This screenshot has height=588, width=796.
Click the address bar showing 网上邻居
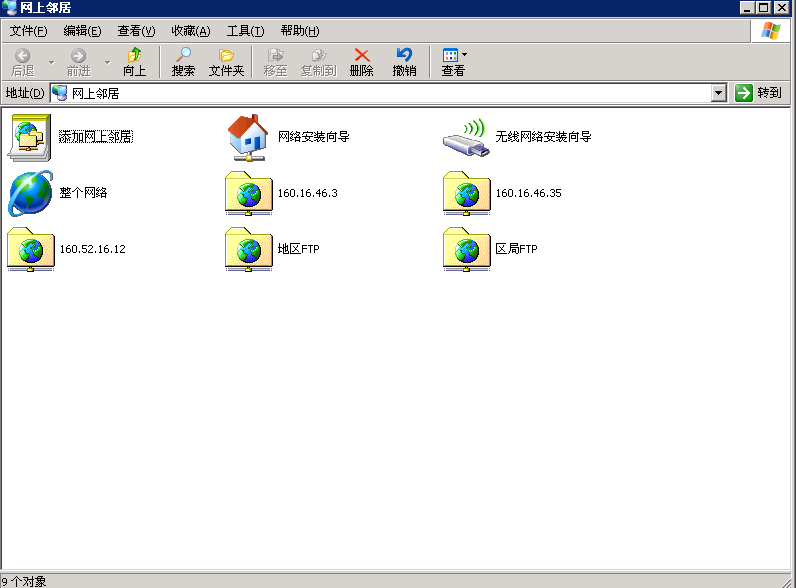[381, 93]
